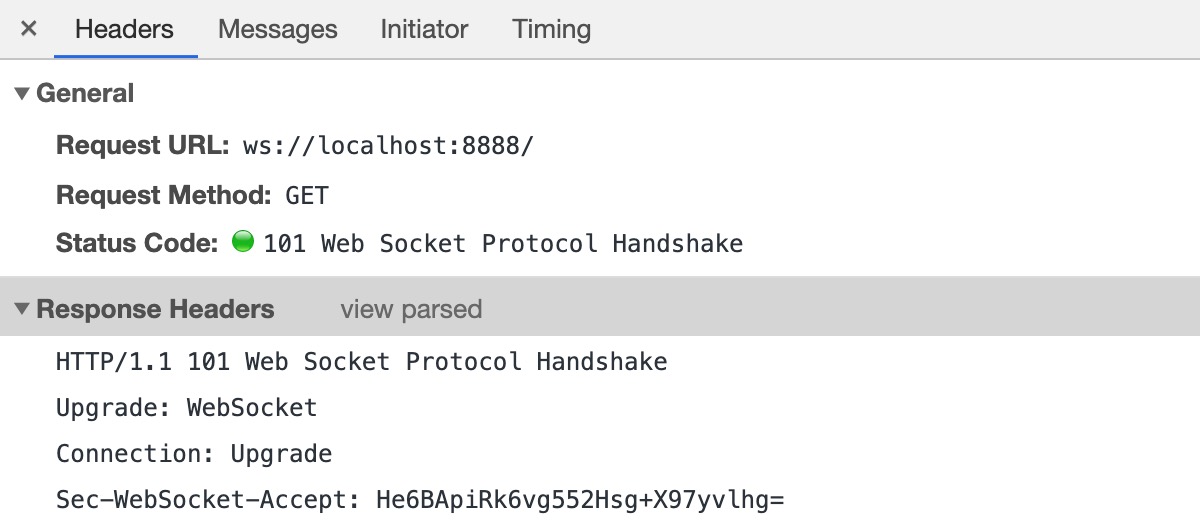This screenshot has height=520, width=1200.
Task: Select the GET request method value
Action: click(307, 195)
